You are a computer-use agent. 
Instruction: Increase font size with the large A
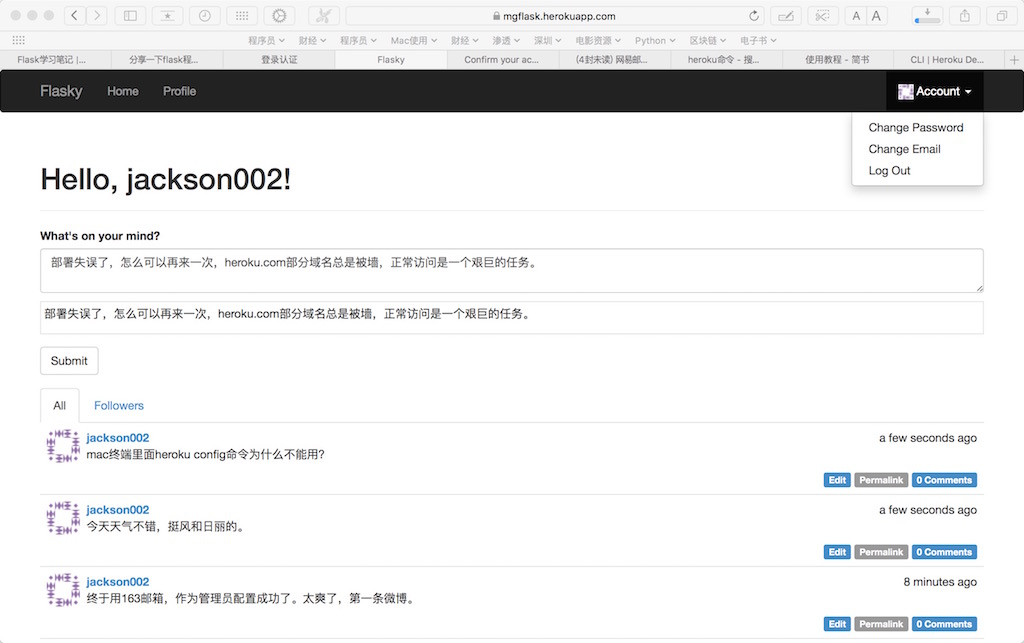(x=877, y=16)
